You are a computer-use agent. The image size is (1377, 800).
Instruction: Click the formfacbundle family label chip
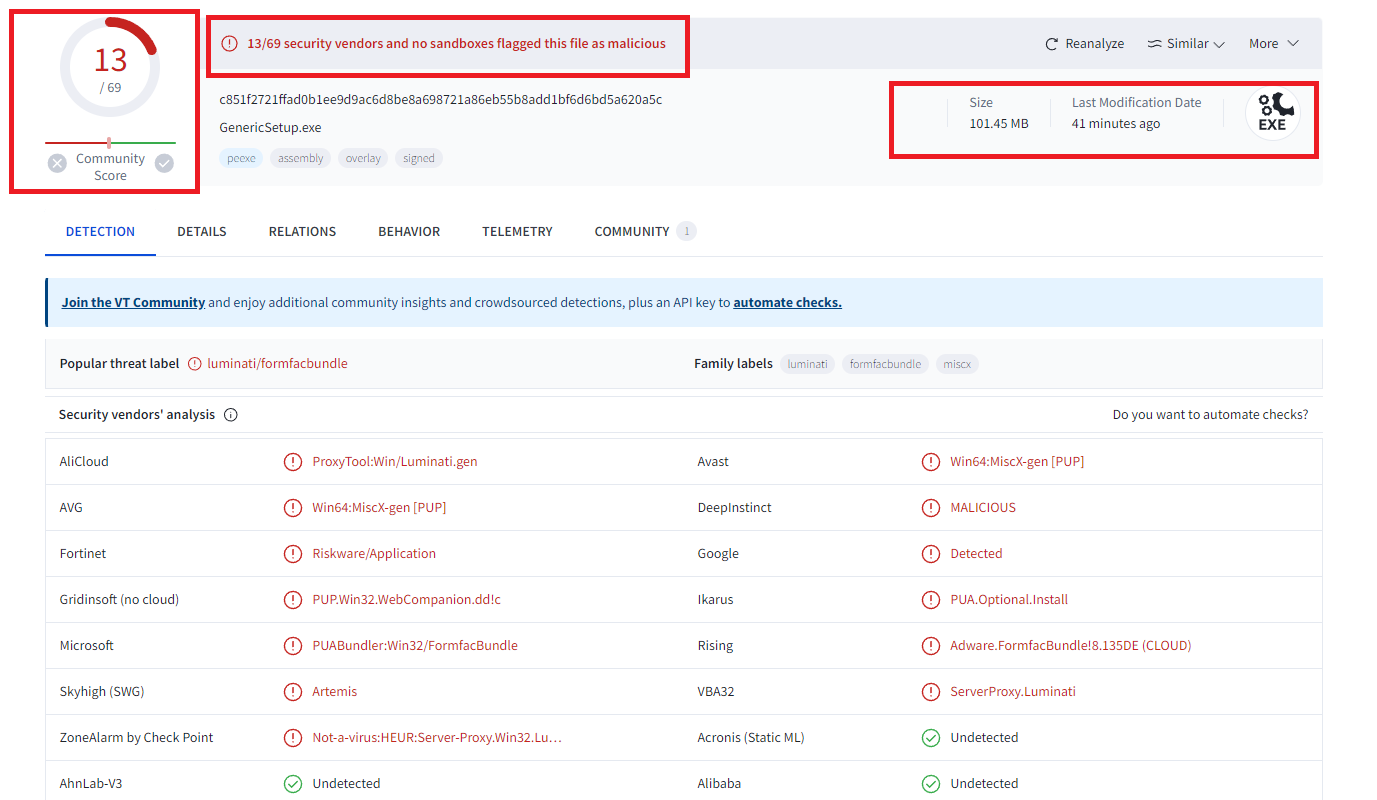(885, 364)
